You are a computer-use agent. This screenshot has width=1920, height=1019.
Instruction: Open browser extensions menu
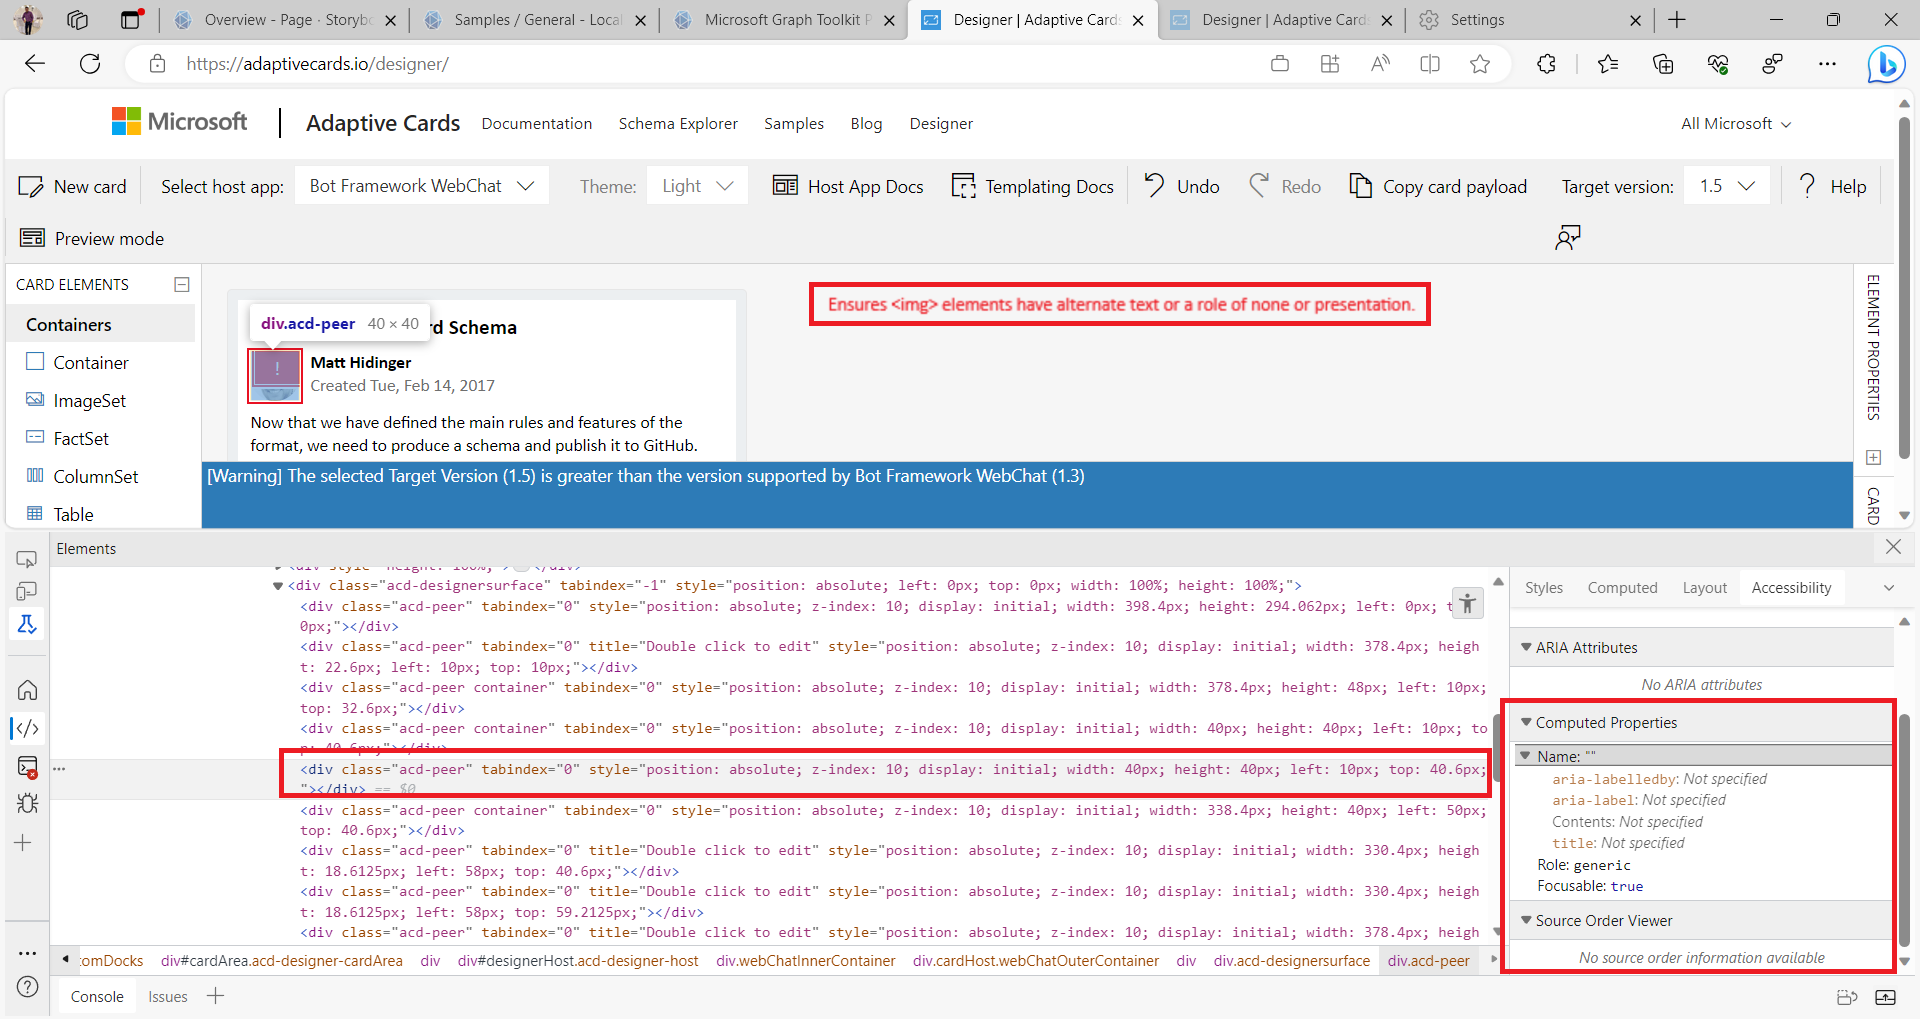1546,64
